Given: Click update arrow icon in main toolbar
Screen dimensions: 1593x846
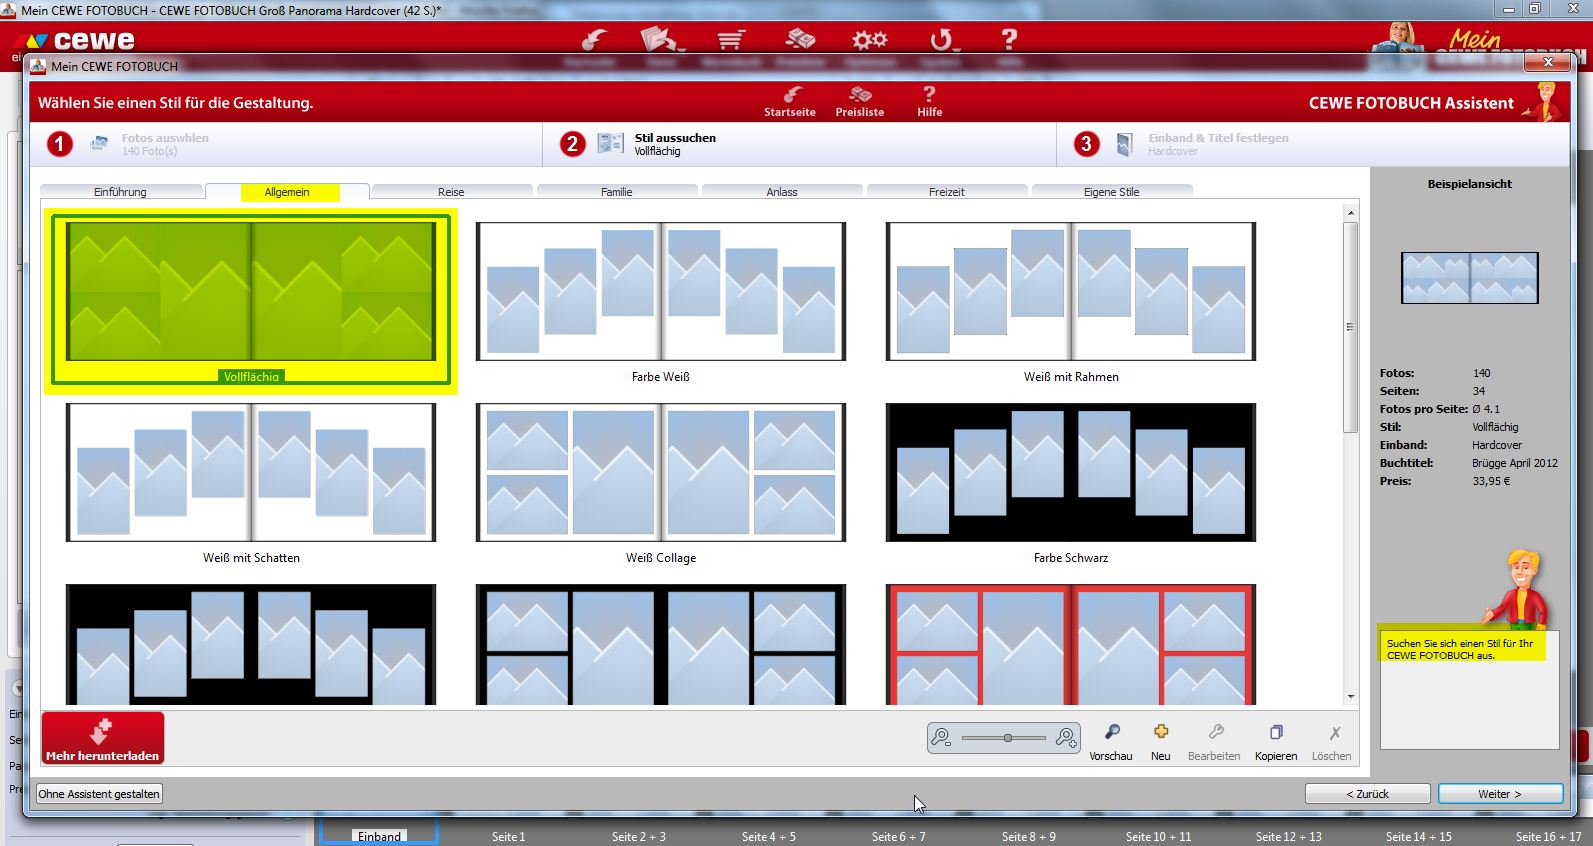Looking at the screenshot, I should tap(941, 40).
